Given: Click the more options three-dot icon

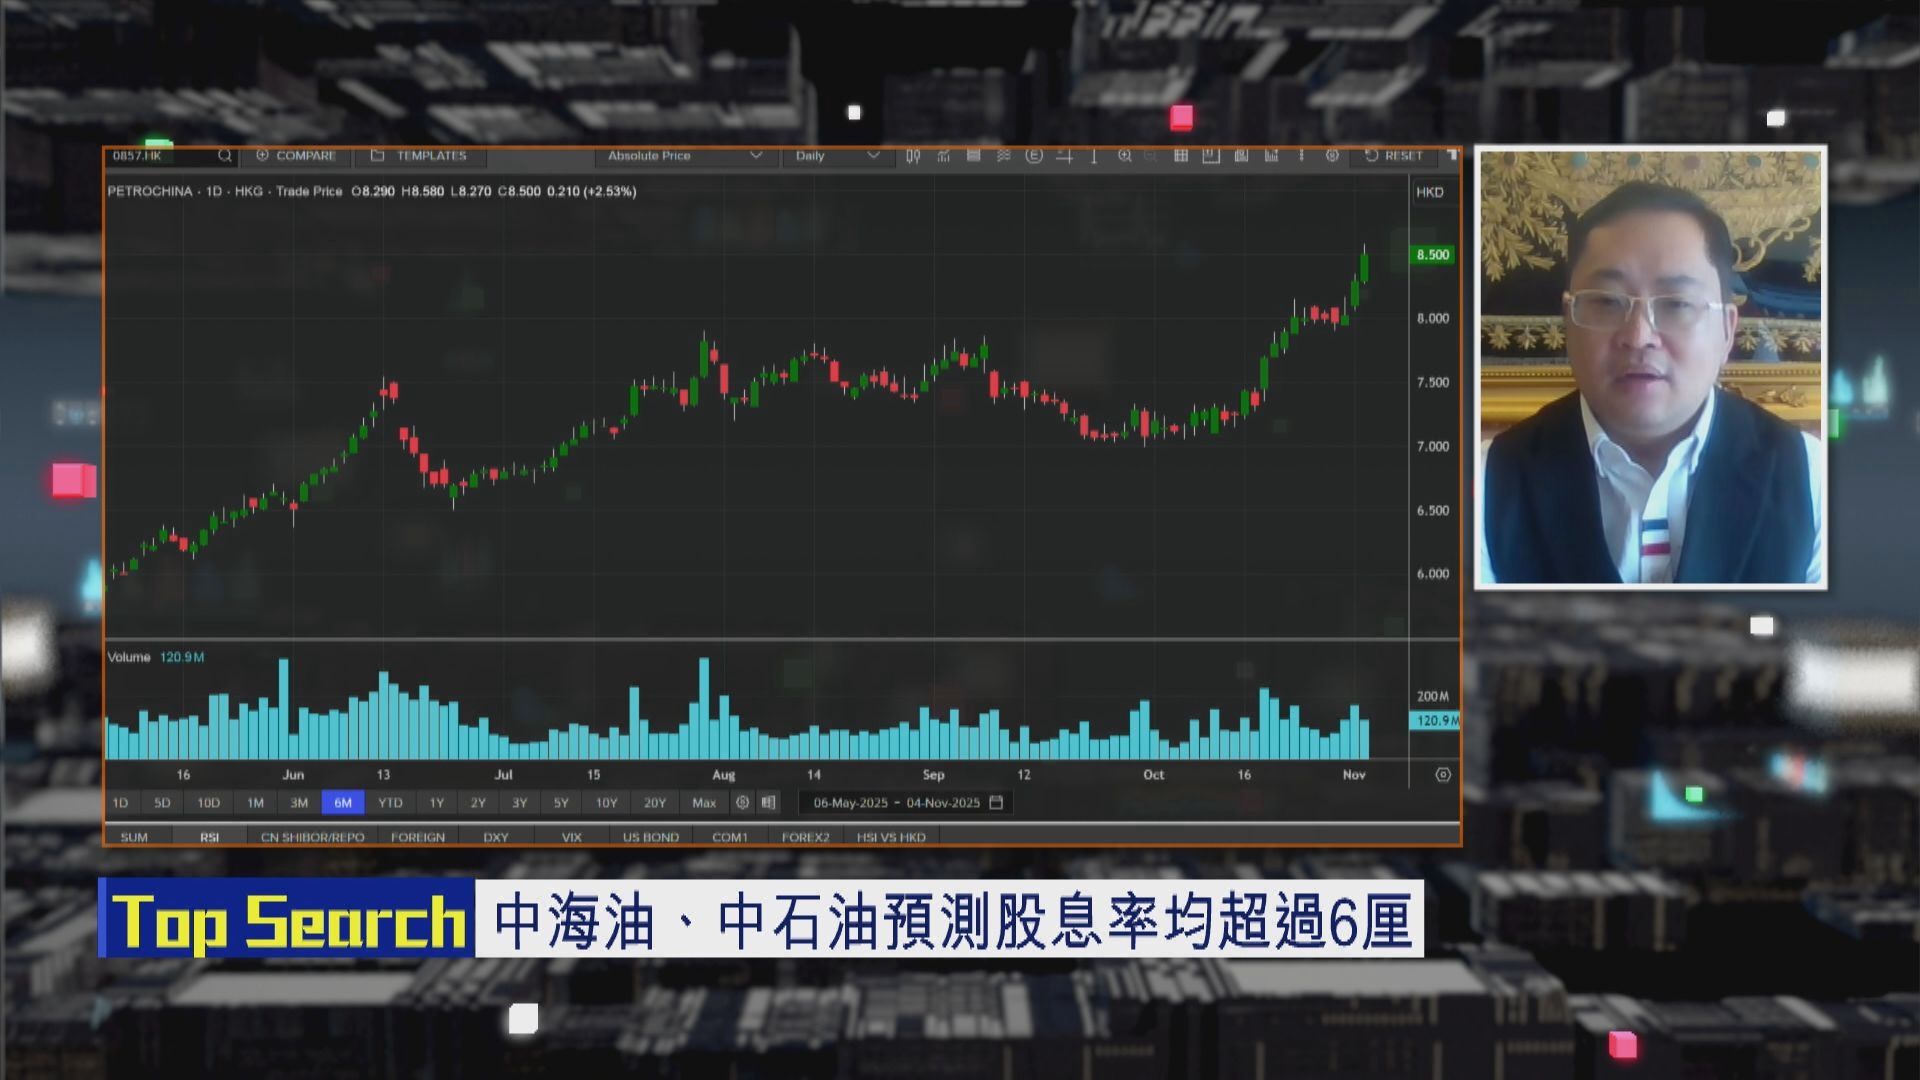Looking at the screenshot, I should [x=1301, y=157].
